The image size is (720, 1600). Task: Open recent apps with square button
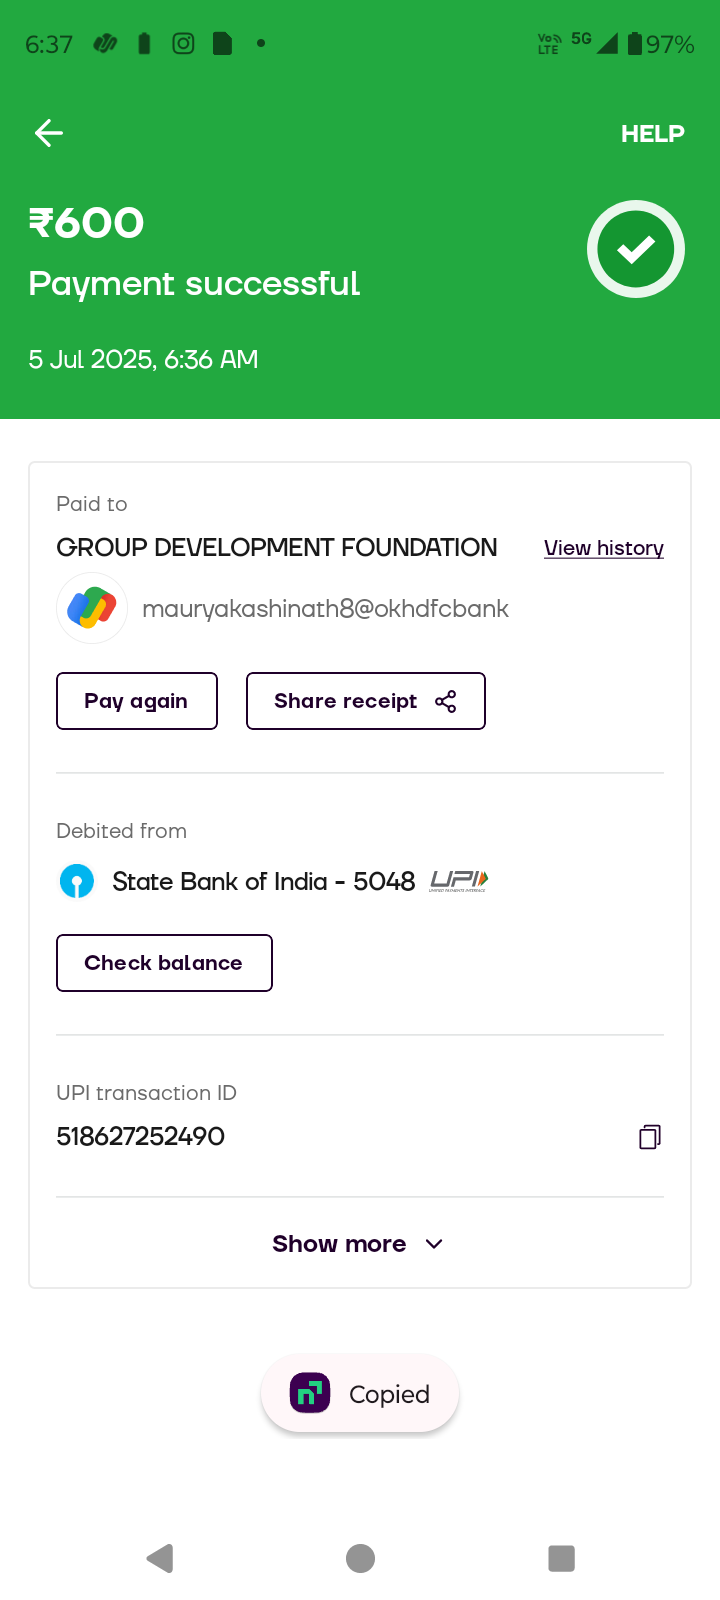[561, 1558]
